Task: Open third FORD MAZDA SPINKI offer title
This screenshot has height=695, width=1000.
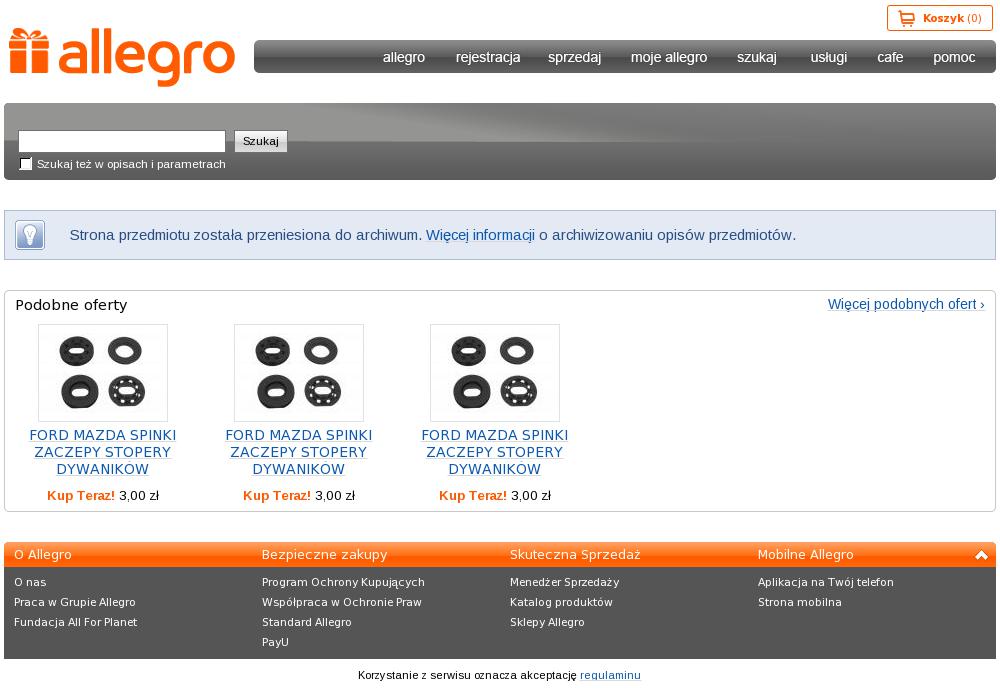Action: 494,452
